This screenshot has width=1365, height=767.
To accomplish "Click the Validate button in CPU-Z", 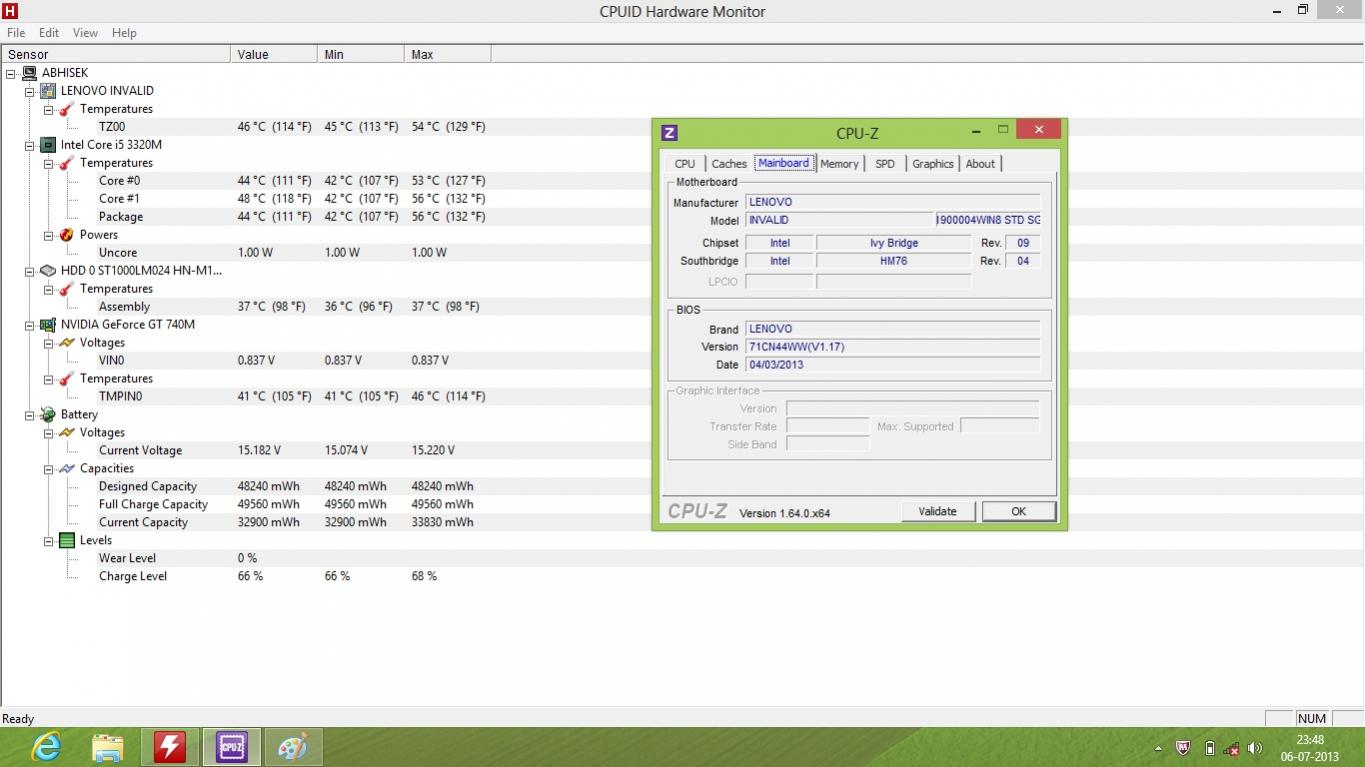I will (x=937, y=511).
